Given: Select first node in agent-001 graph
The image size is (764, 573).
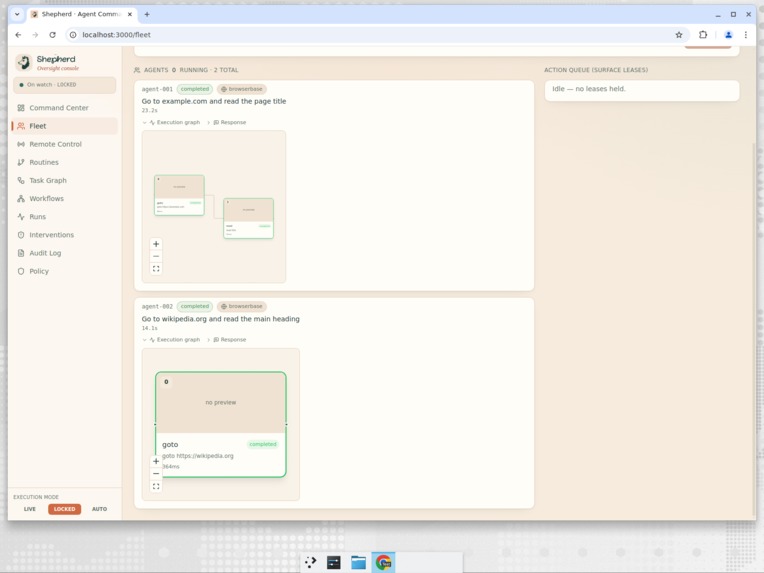Looking at the screenshot, I should (179, 195).
